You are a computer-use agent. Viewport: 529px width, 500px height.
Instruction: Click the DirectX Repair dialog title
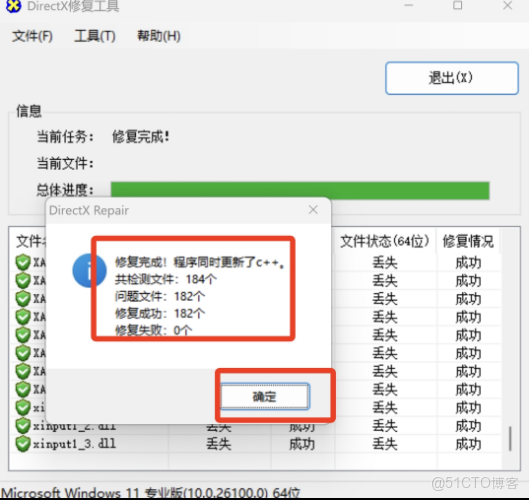click(x=89, y=210)
